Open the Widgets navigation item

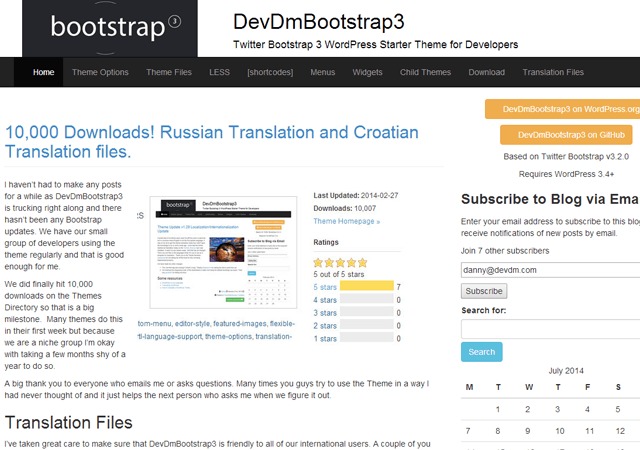point(367,72)
